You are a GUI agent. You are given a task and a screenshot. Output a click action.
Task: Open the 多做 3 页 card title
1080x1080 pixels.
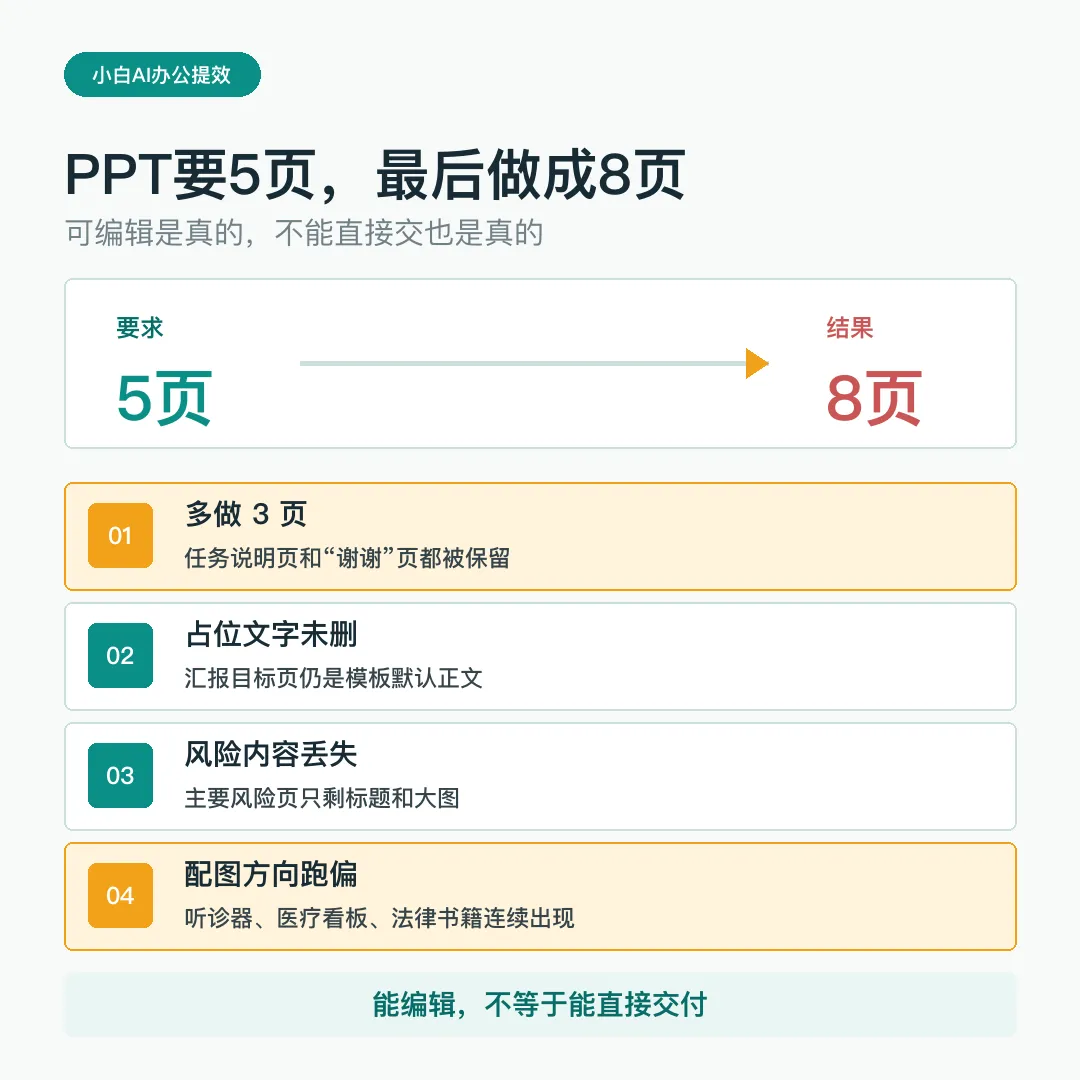coord(246,514)
